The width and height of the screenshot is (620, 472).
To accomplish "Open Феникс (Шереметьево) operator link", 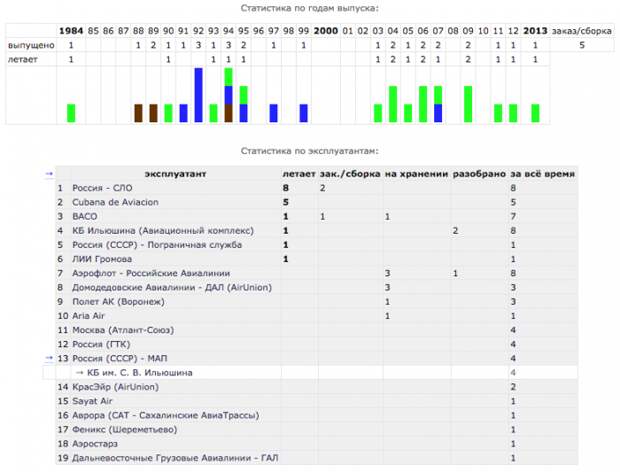I will coord(125,430).
